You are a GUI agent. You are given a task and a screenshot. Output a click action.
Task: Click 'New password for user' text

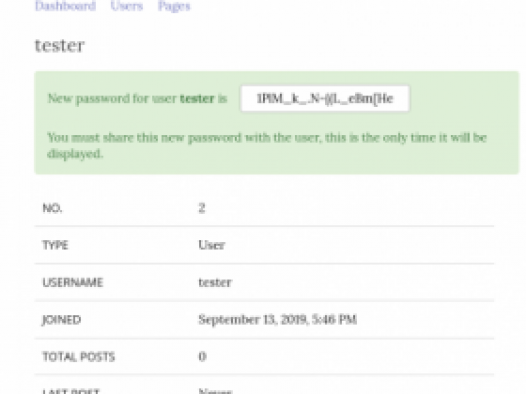[112, 99]
